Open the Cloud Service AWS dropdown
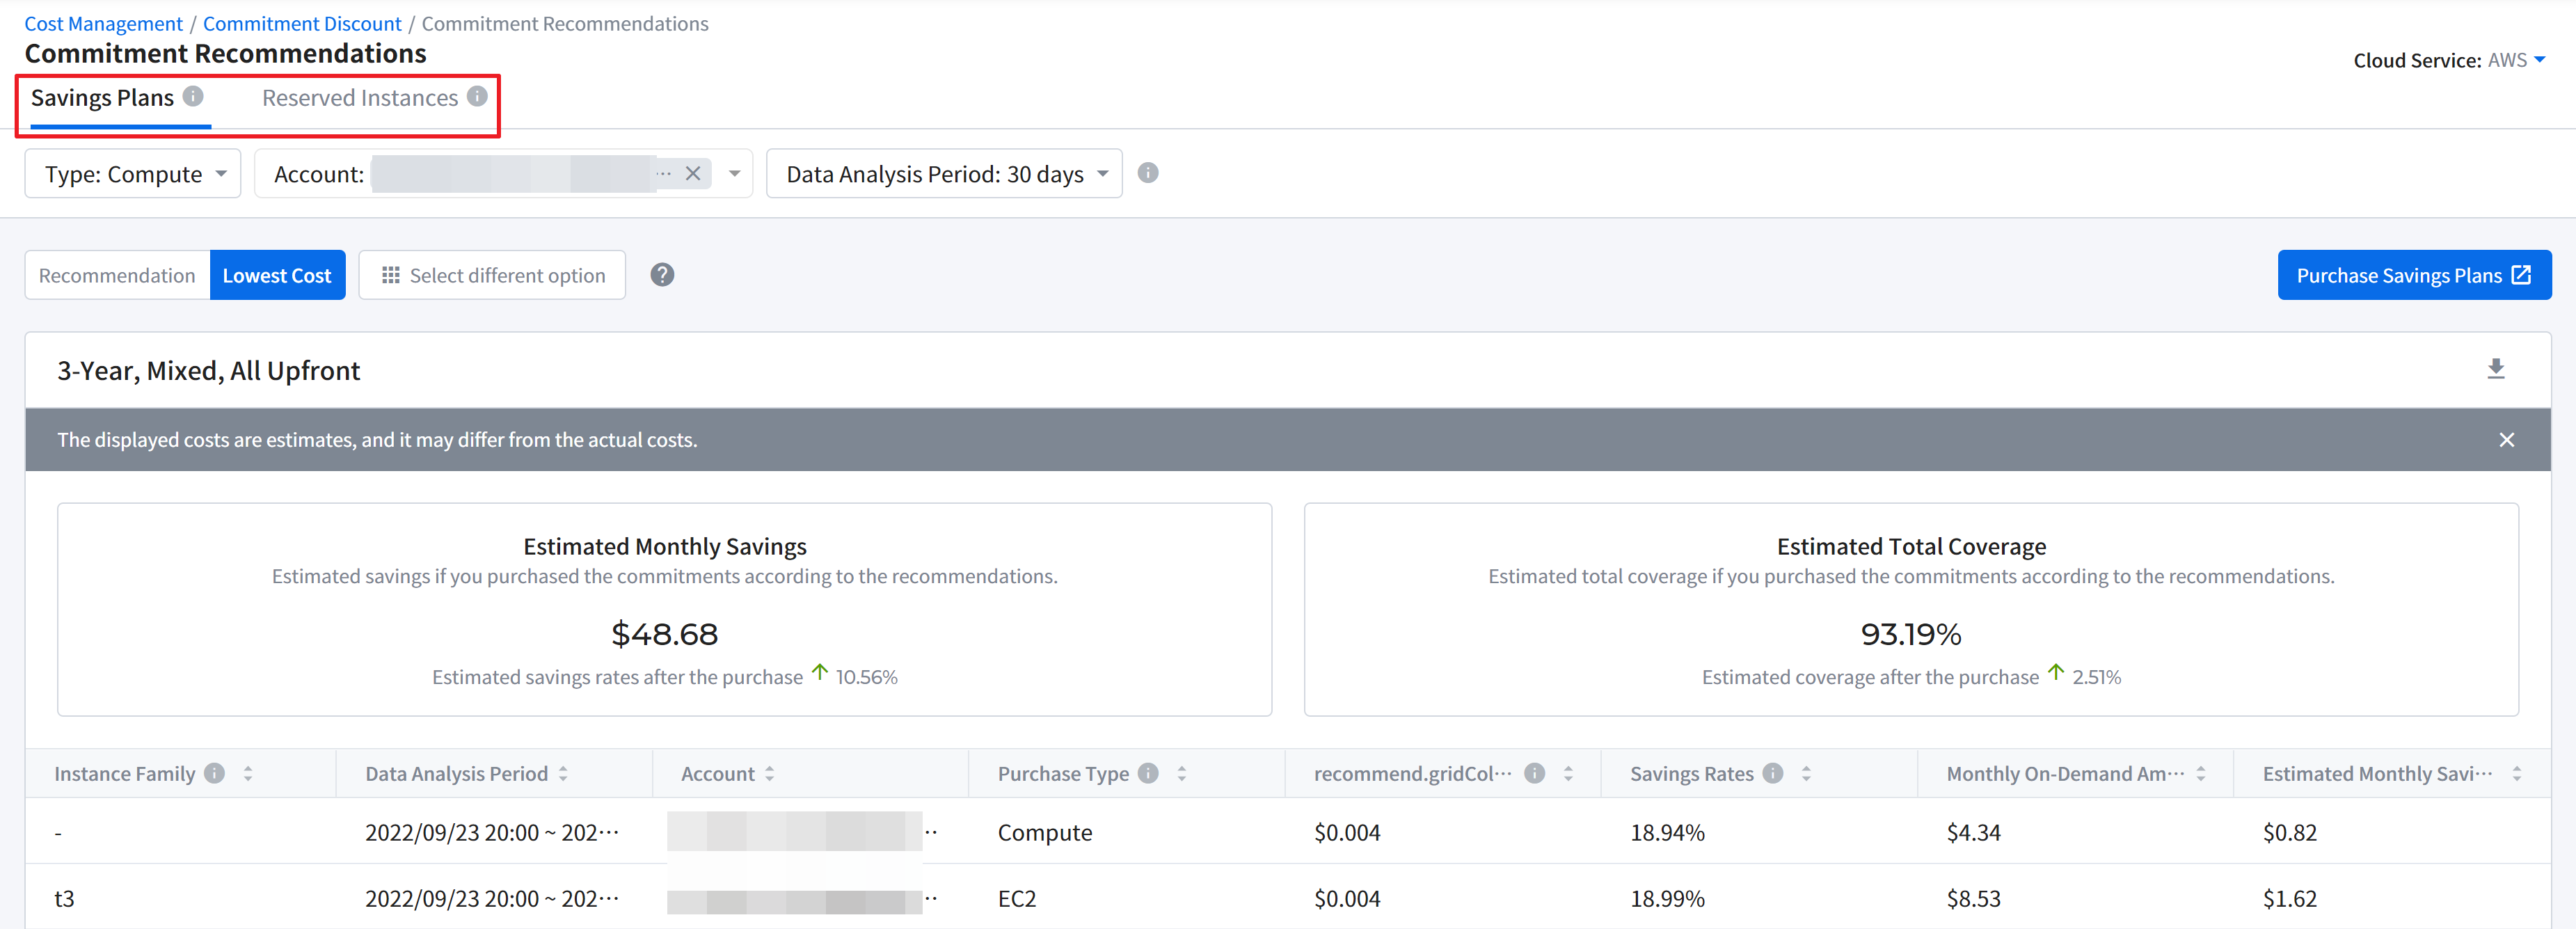 [2515, 60]
